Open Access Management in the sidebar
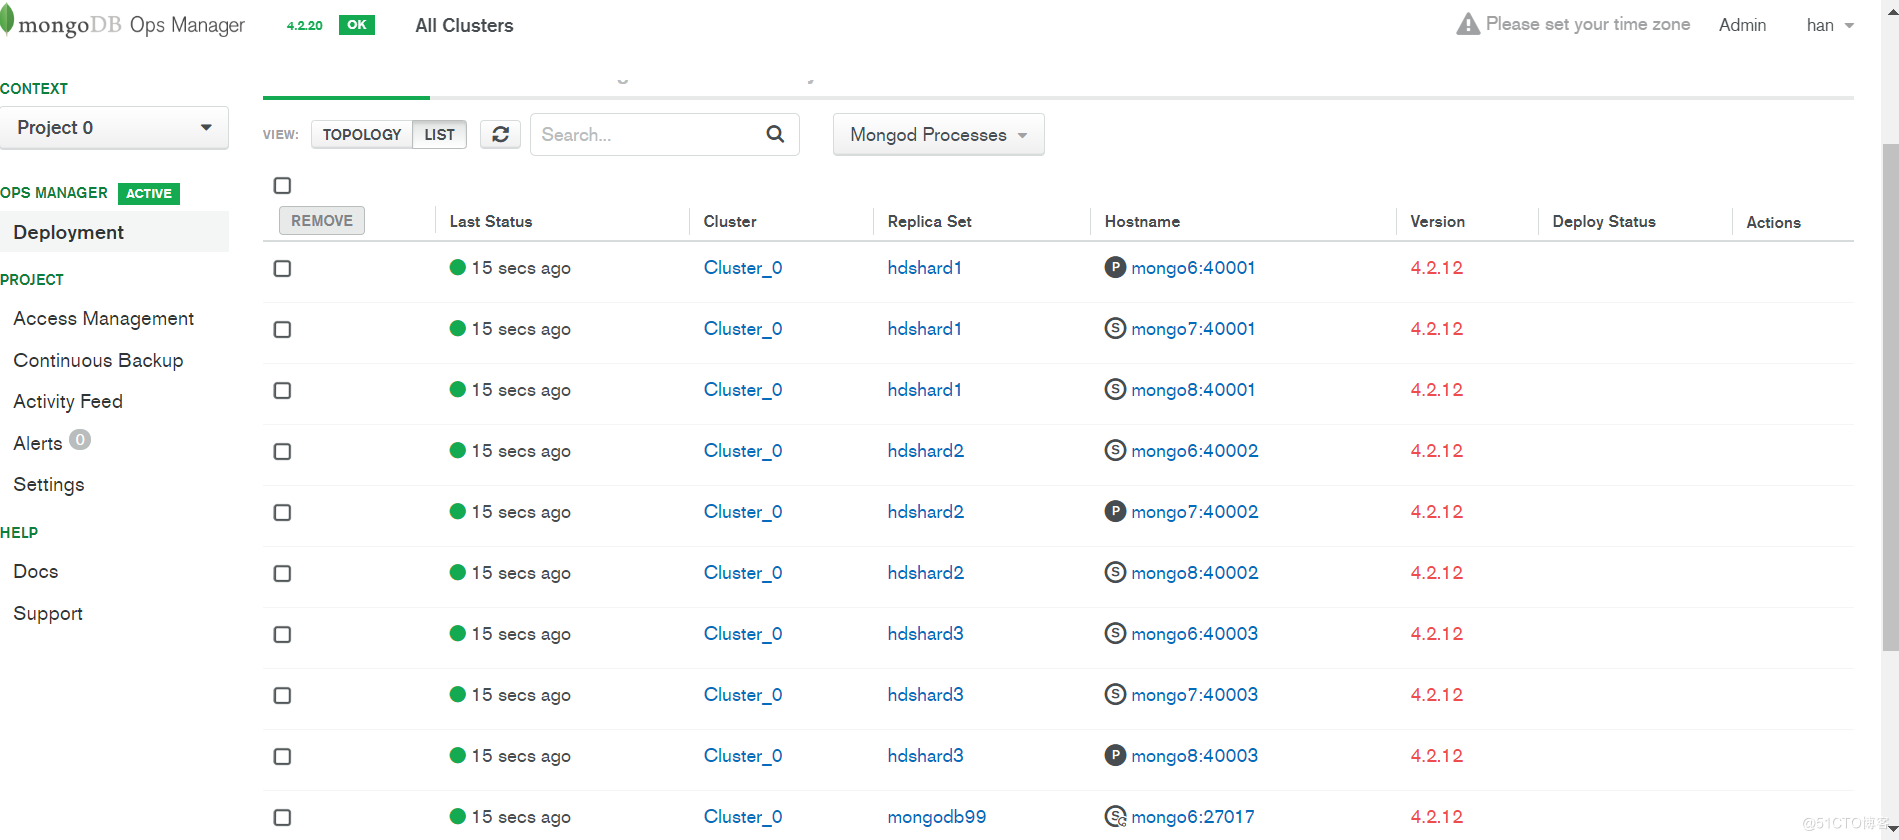The width and height of the screenshot is (1899, 840). coord(104,318)
